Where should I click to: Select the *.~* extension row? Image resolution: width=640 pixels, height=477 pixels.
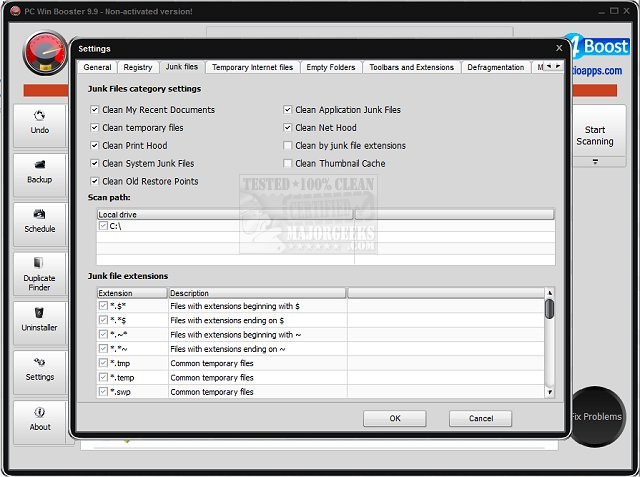tap(321, 334)
